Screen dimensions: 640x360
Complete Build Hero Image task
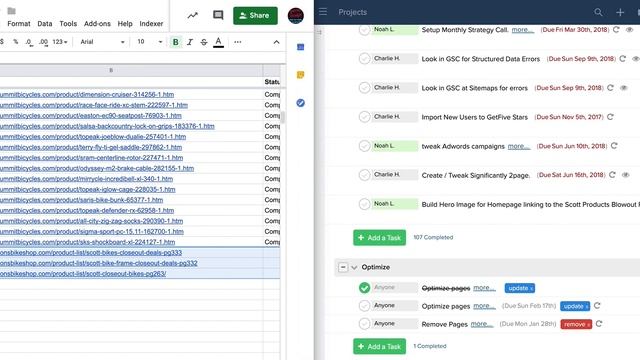(x=364, y=204)
